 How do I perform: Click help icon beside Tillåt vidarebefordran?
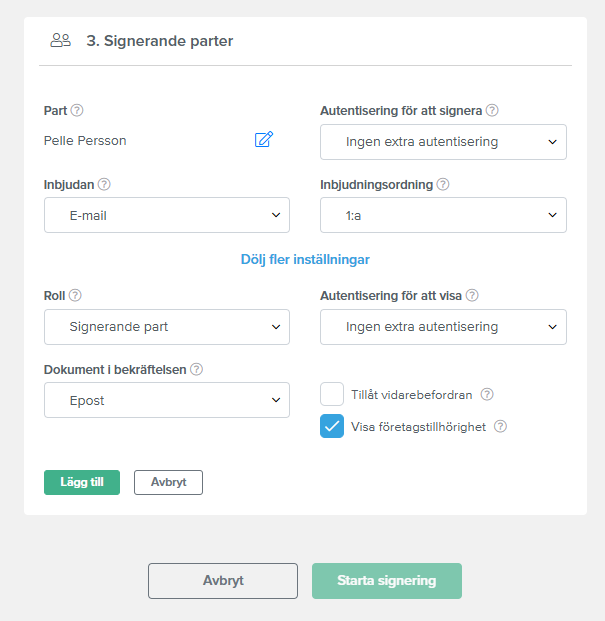[487, 394]
